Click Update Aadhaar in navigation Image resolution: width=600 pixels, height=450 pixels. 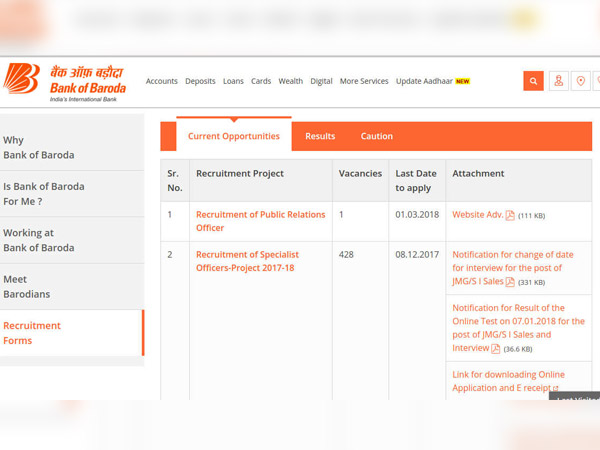pos(424,81)
